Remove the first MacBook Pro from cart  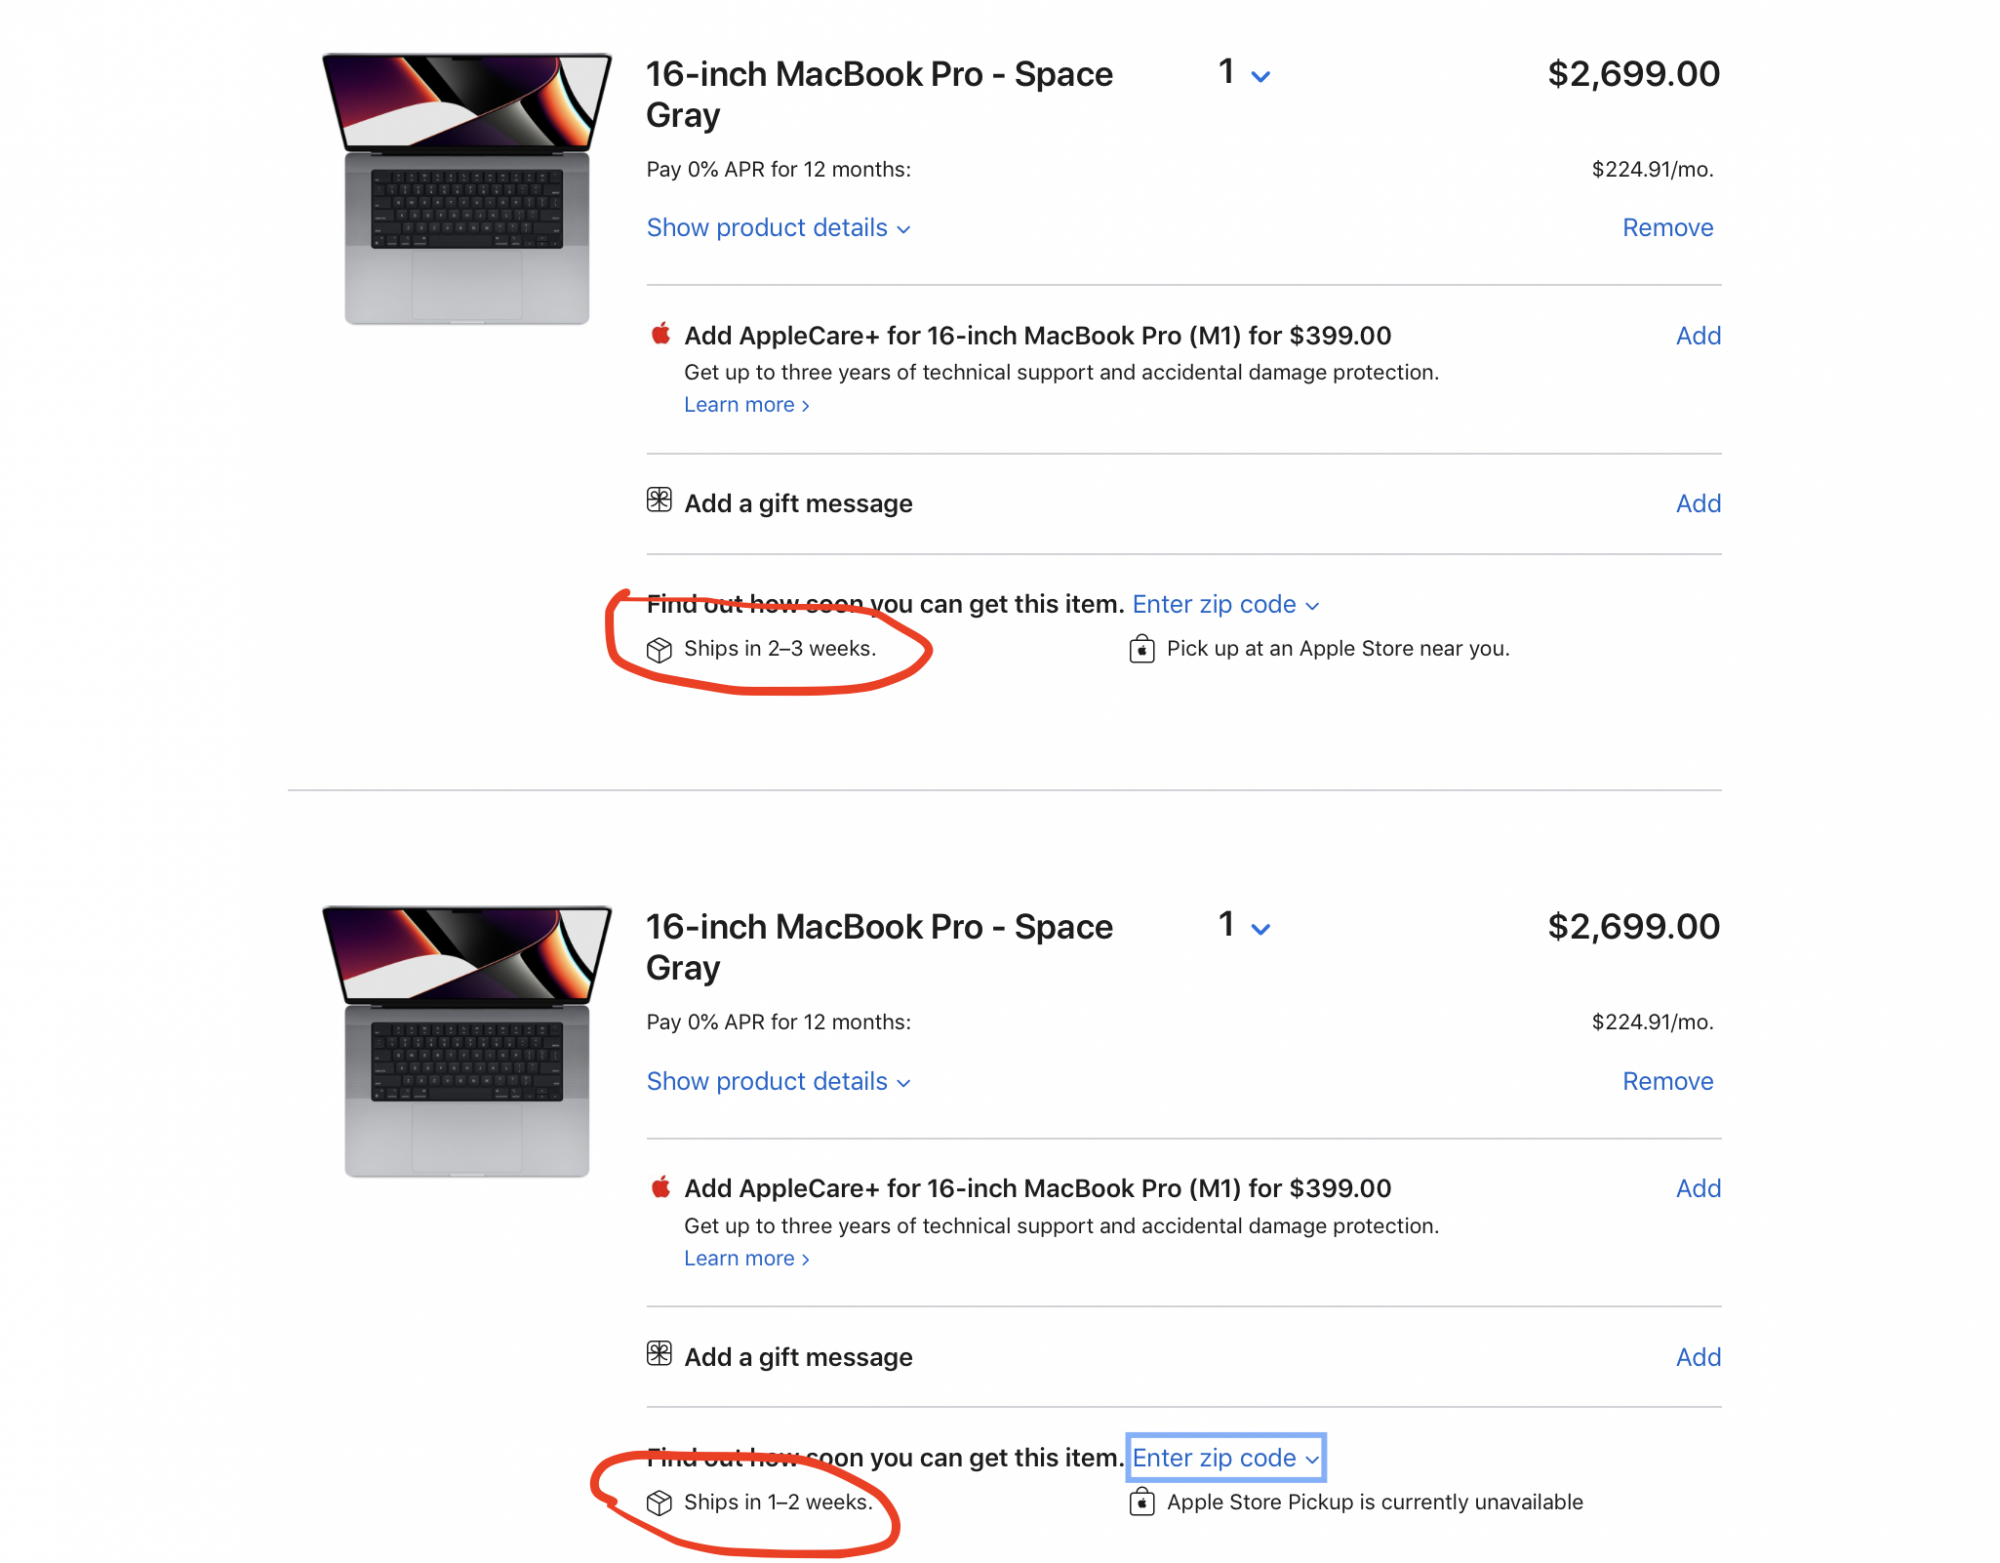coord(1666,227)
